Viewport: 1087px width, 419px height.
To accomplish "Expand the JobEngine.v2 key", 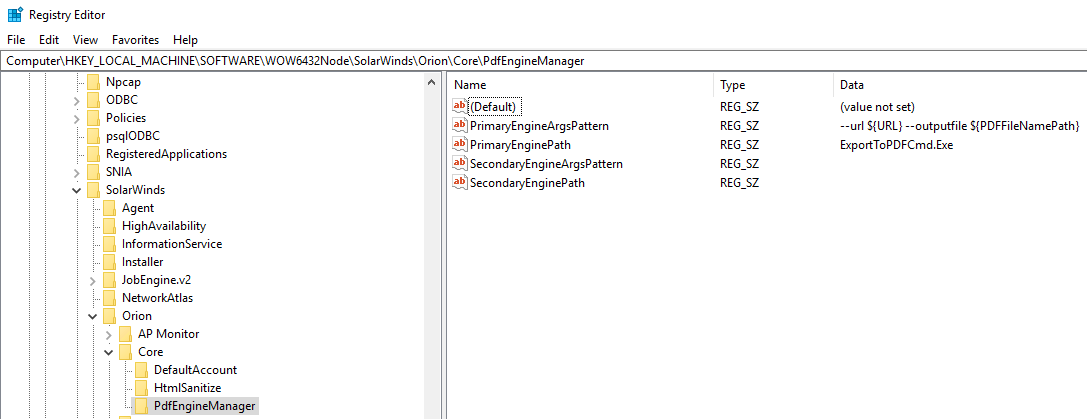I will point(93,280).
